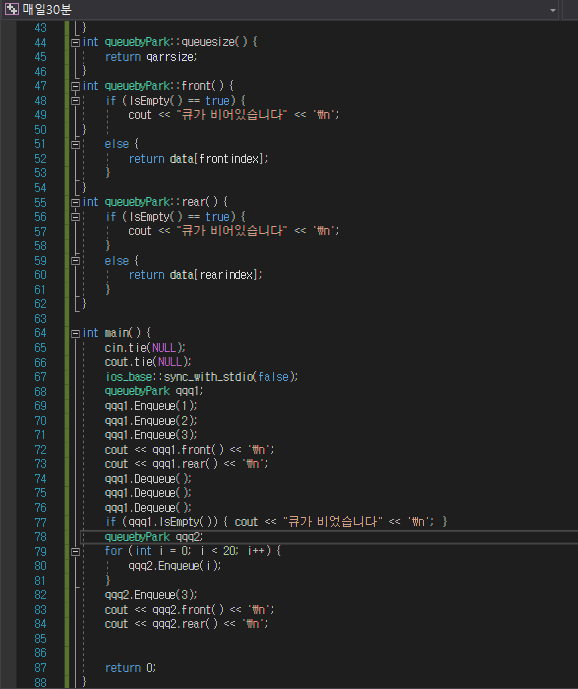Click line number 55 in the margin

(40, 203)
